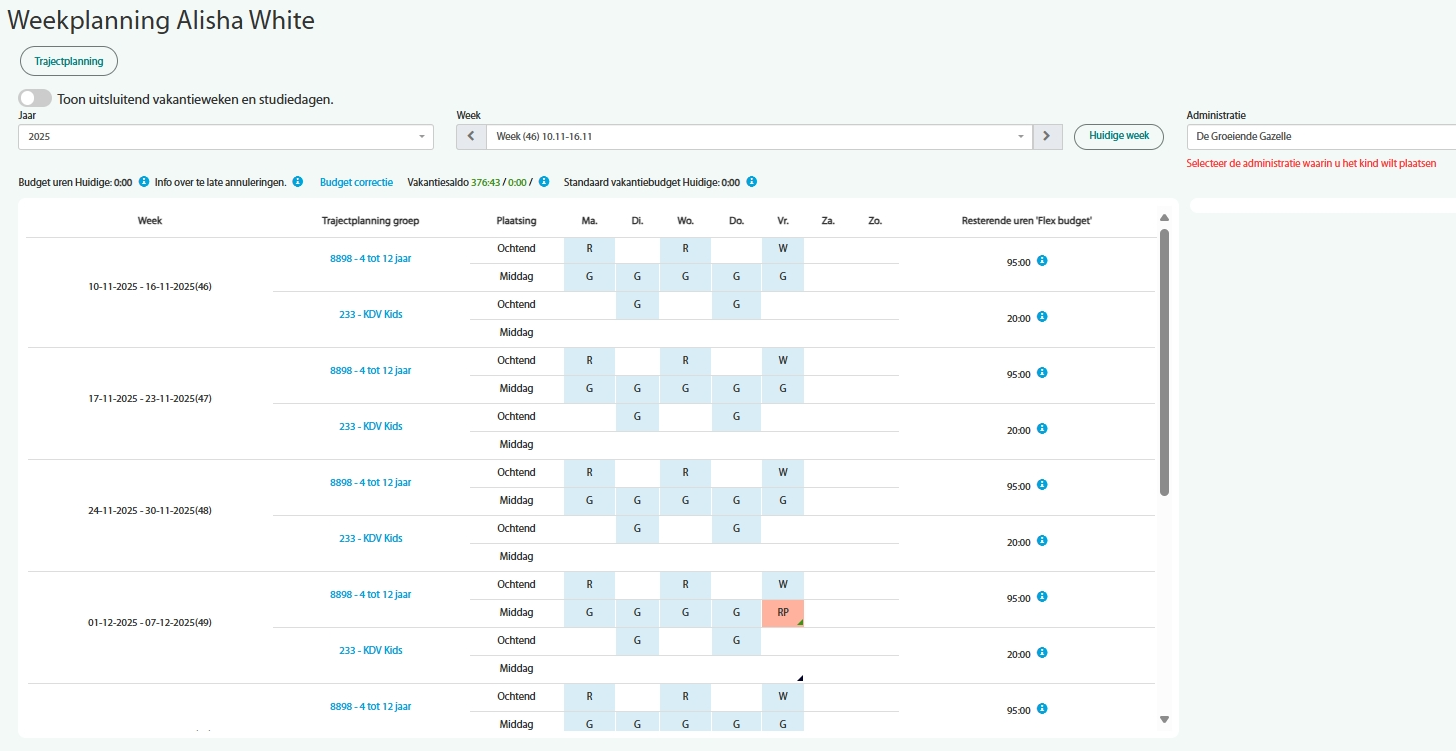Viewport: 1456px width, 751px height.
Task: Click info icon after late annuleringen text
Action: [298, 182]
